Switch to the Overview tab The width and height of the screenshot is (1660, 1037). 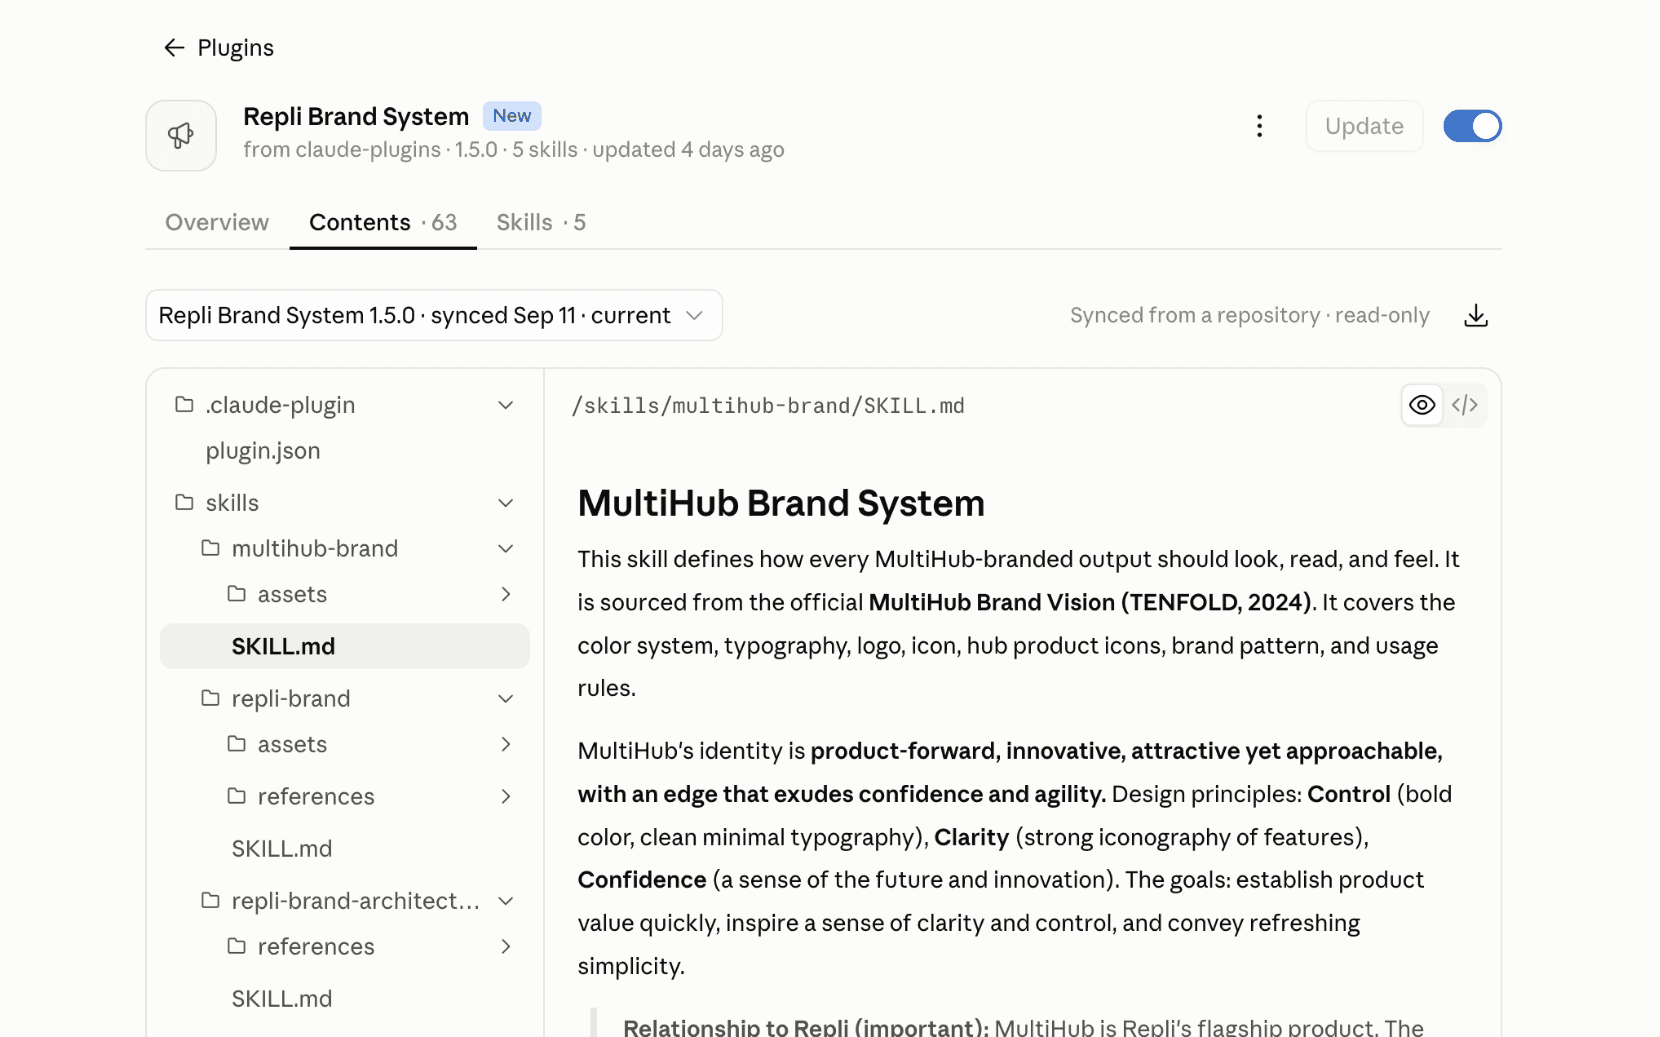coord(217,222)
